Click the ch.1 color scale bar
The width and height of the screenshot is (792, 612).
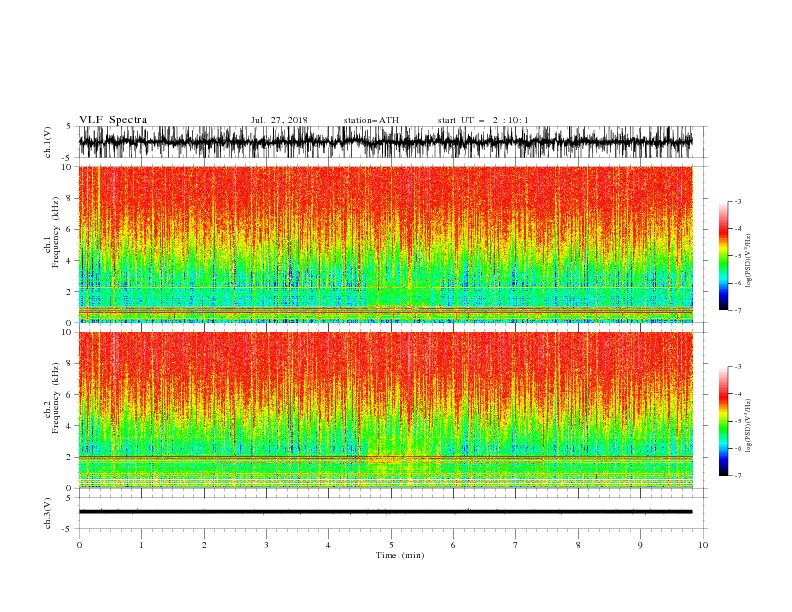(x=723, y=256)
